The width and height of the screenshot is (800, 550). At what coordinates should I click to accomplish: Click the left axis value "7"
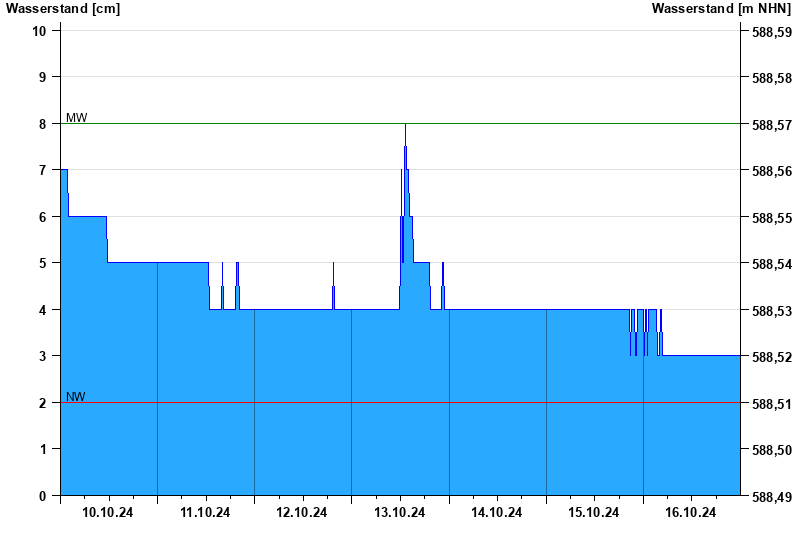(x=42, y=170)
